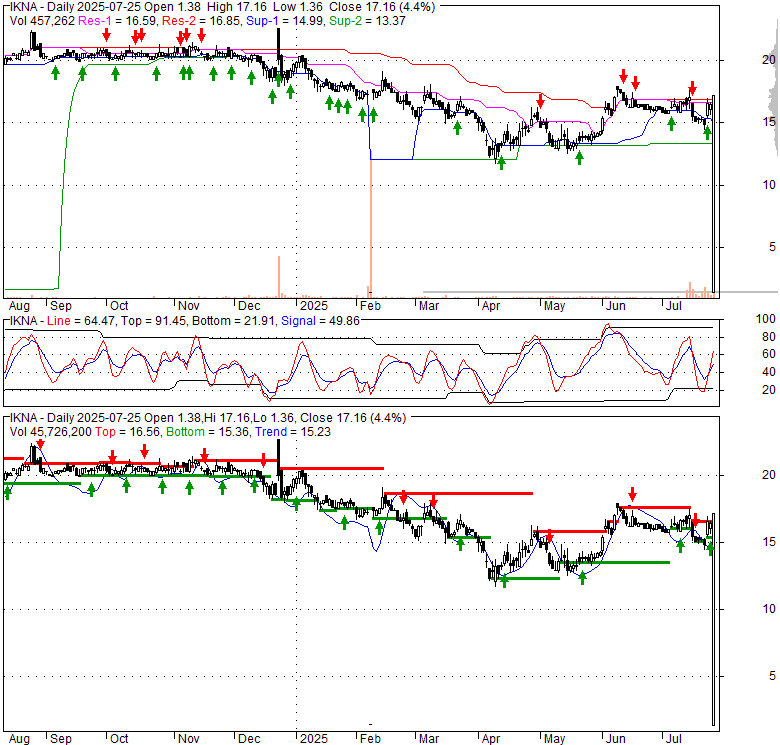The image size is (780, 745).
Task: Click the green up arrow at April low, bottom chart
Action: pyautogui.click(x=504, y=581)
